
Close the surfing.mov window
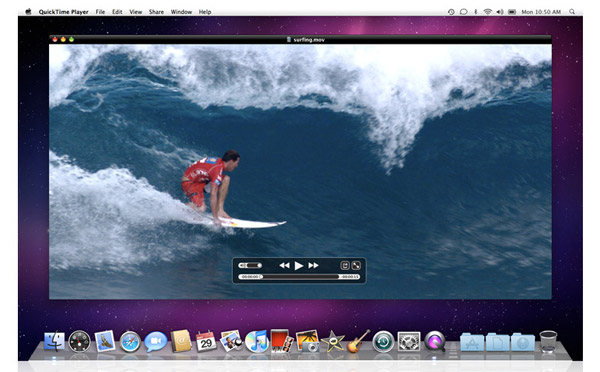click(55, 39)
